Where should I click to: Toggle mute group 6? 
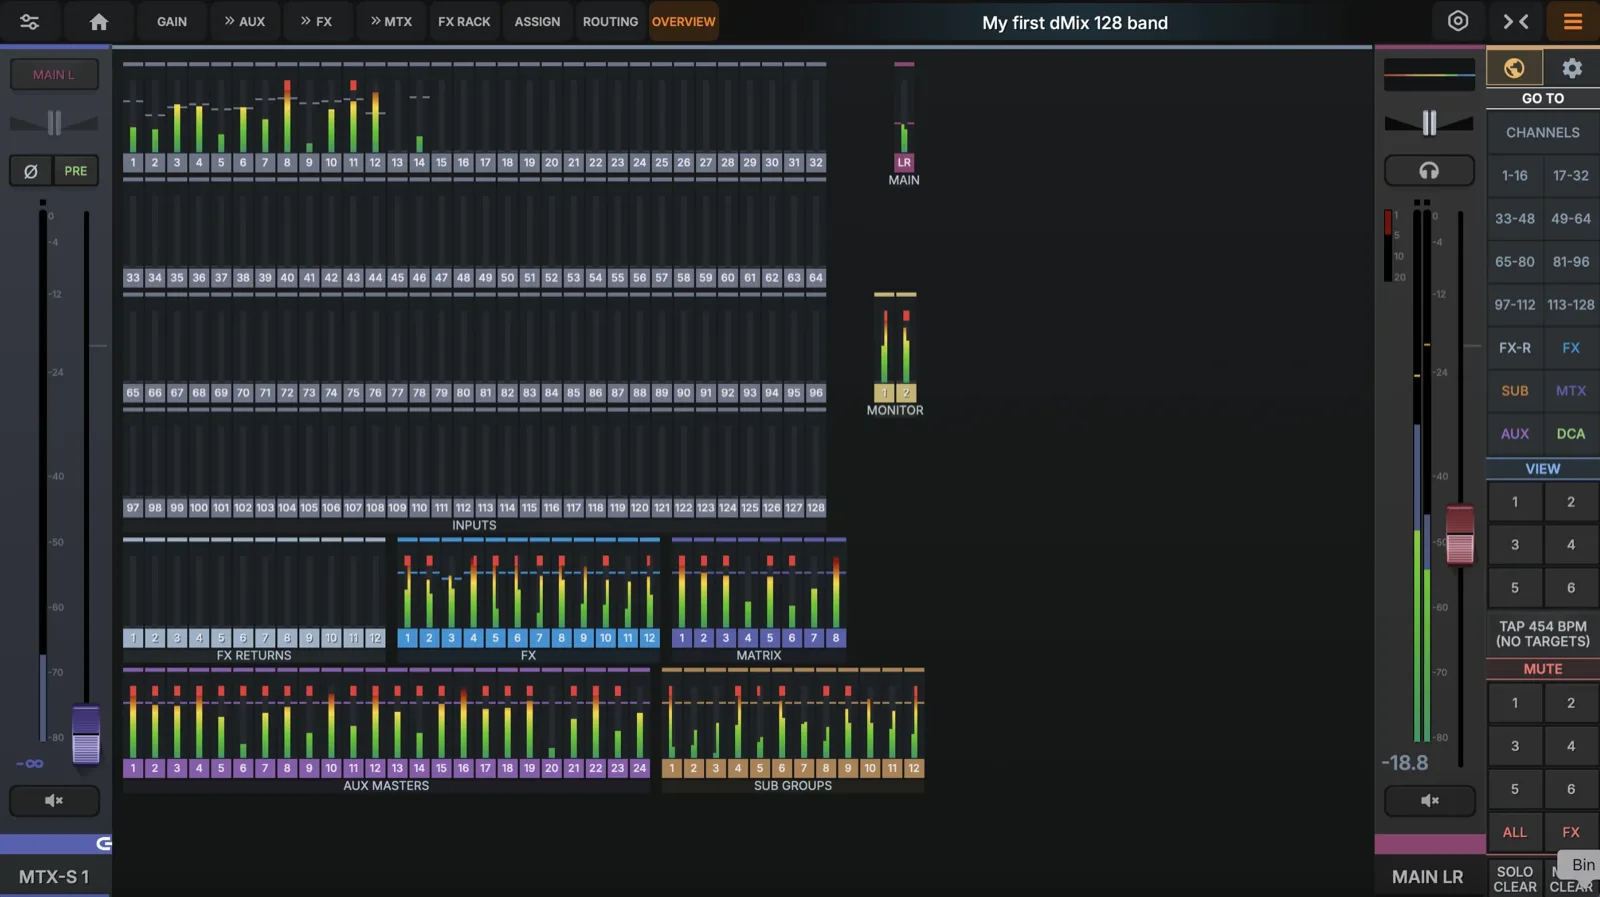tap(1571, 789)
